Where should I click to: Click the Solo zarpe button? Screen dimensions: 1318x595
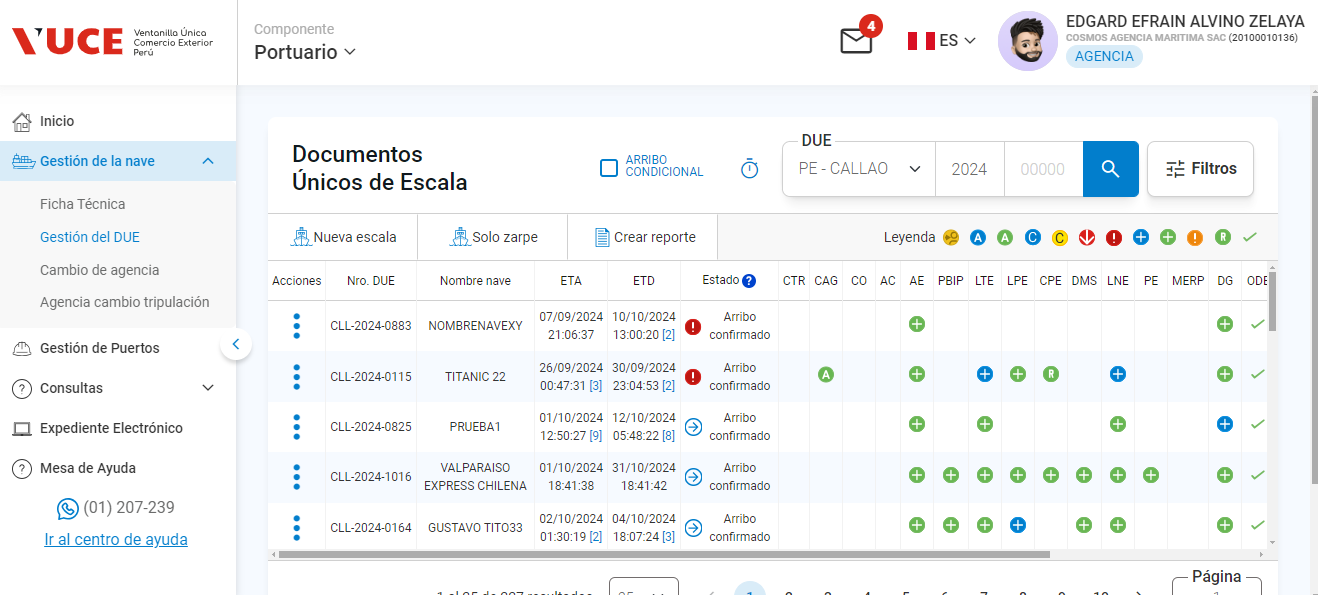click(493, 237)
